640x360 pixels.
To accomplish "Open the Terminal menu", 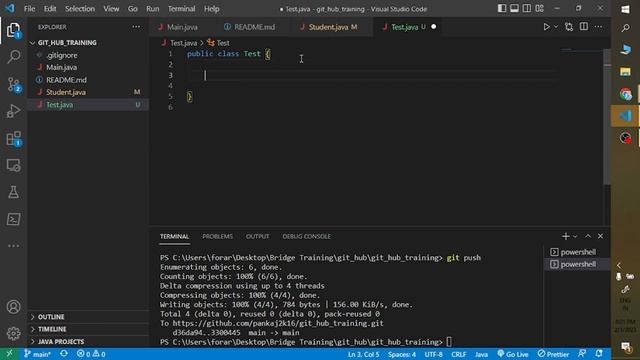I will (181, 9).
